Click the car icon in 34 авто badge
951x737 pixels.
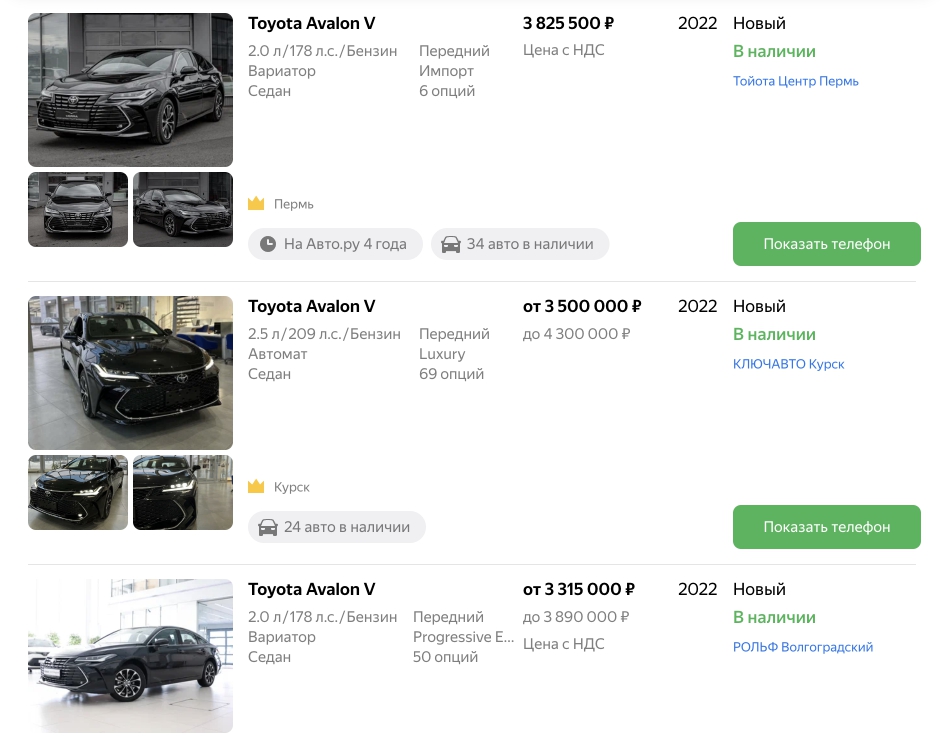(x=451, y=244)
